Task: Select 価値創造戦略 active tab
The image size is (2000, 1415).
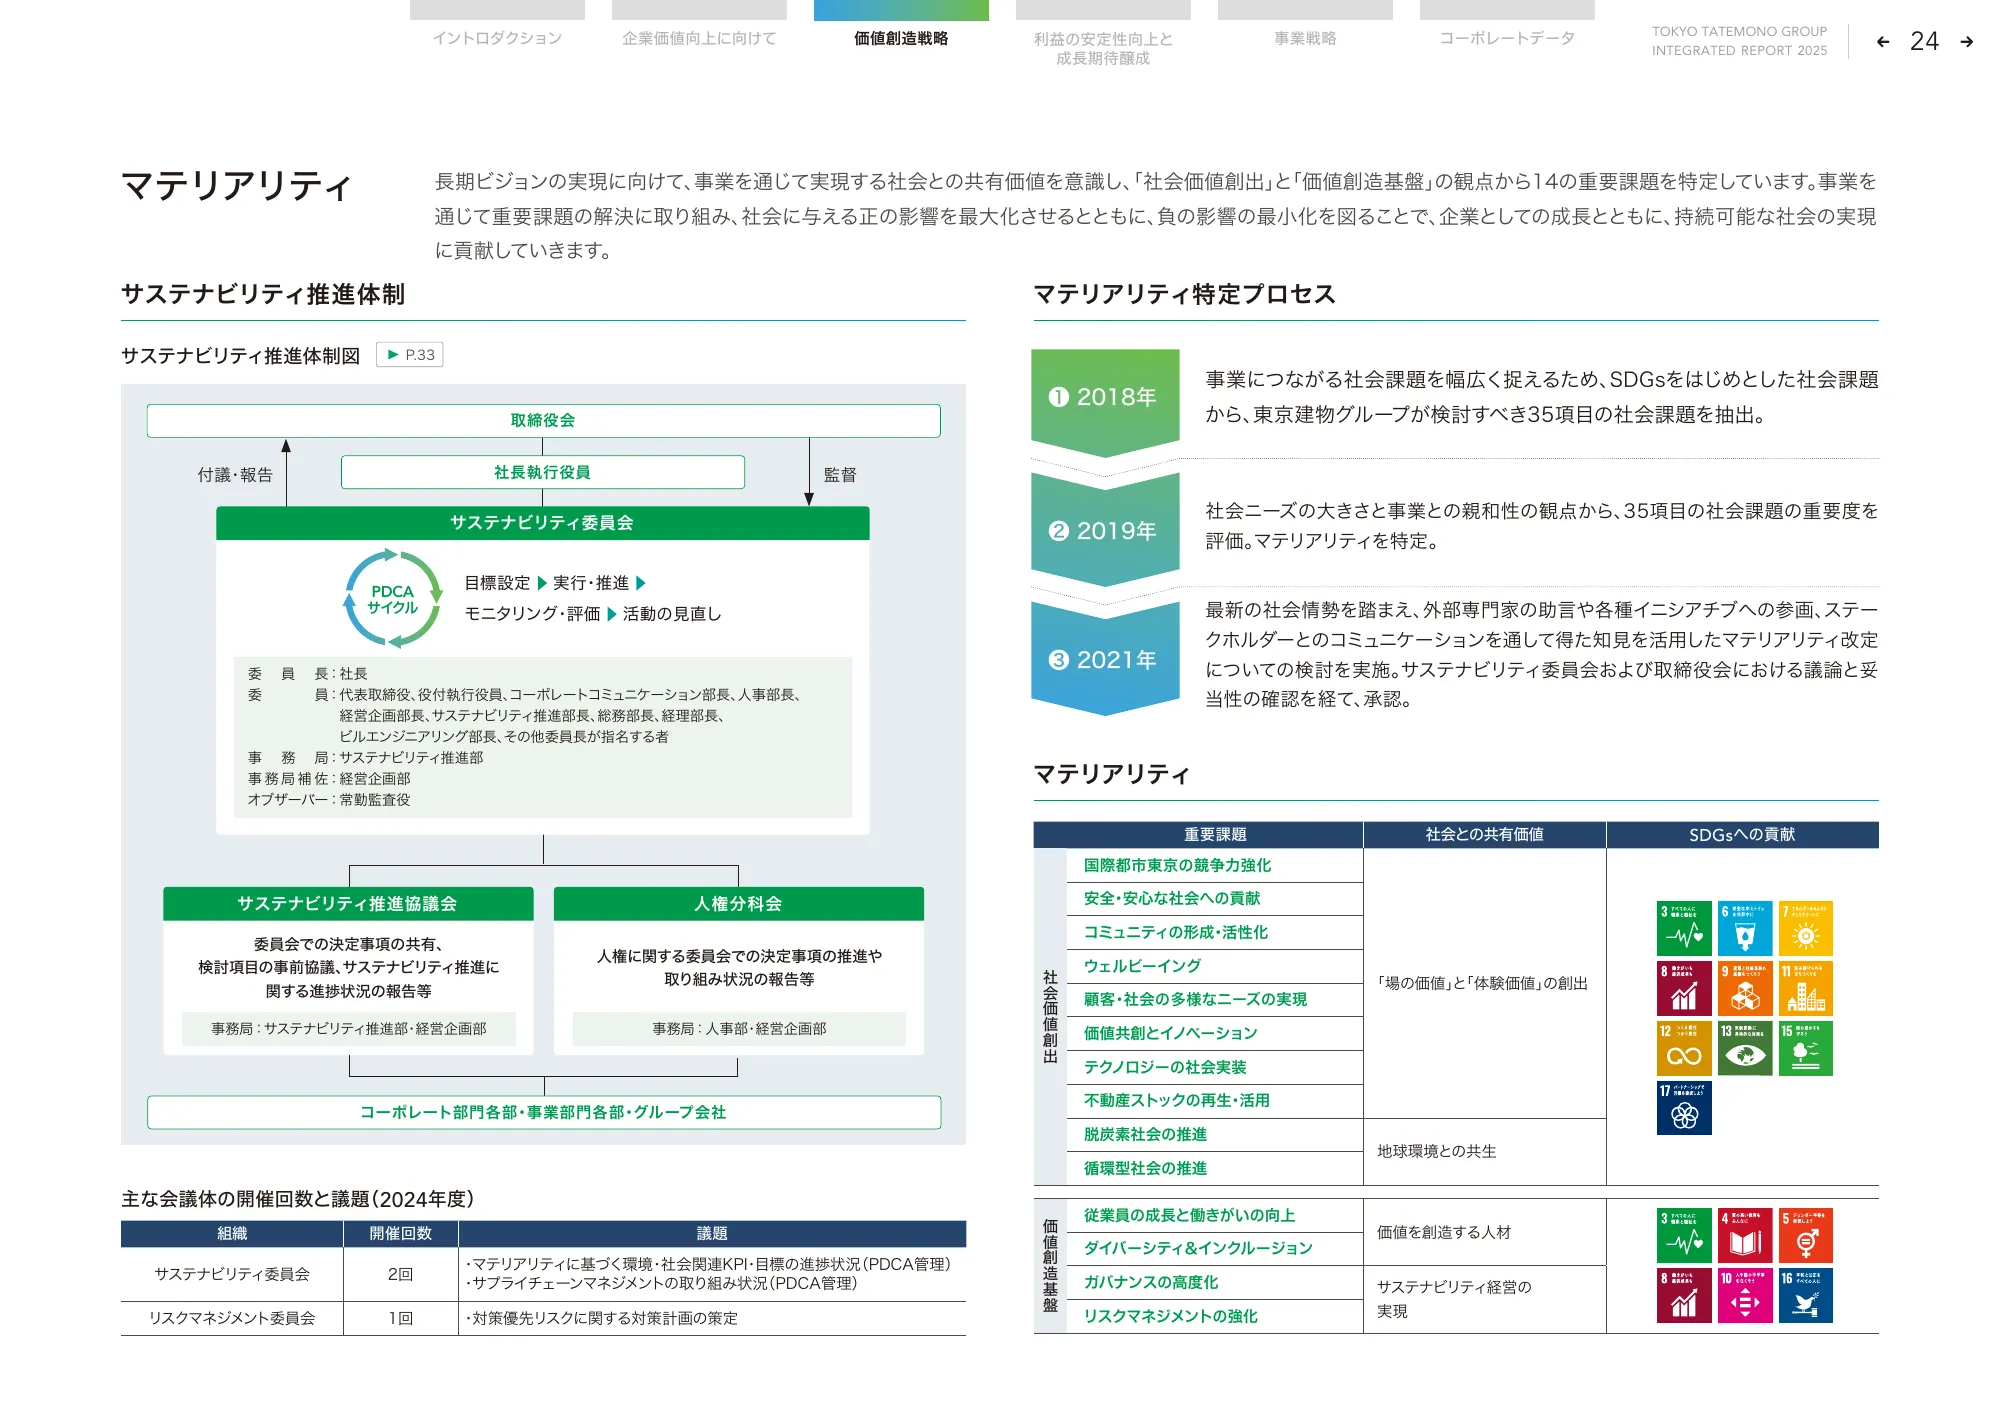Action: [x=901, y=38]
